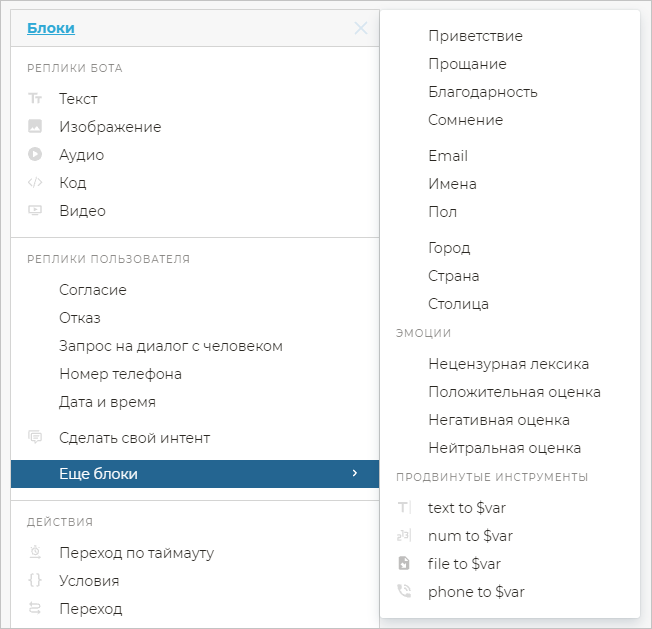
Task: Pick 'Номер телефона' user reply block
Action: click(x=120, y=374)
